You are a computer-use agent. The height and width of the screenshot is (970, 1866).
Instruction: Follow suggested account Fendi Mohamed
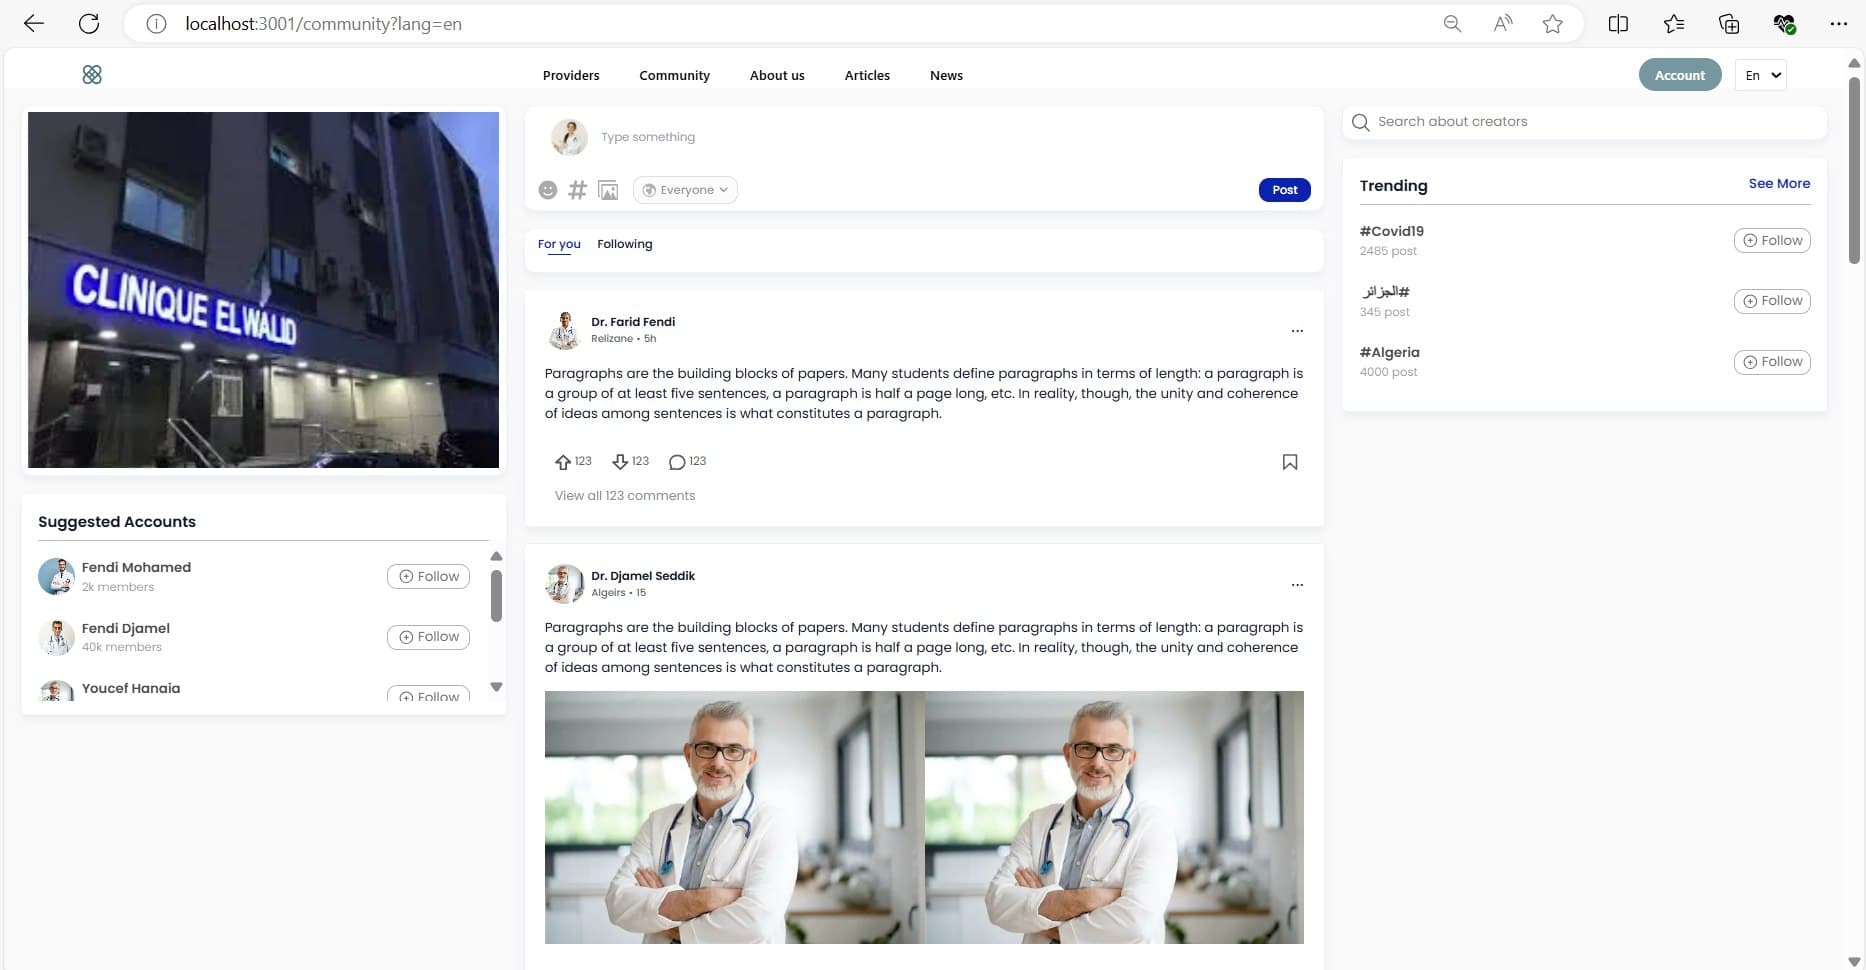pos(428,577)
